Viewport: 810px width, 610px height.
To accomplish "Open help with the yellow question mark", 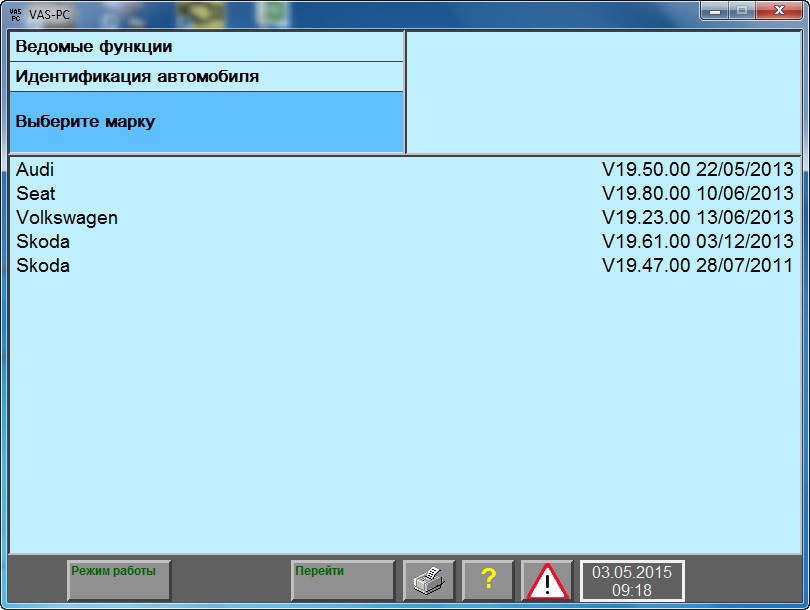I will [488, 581].
